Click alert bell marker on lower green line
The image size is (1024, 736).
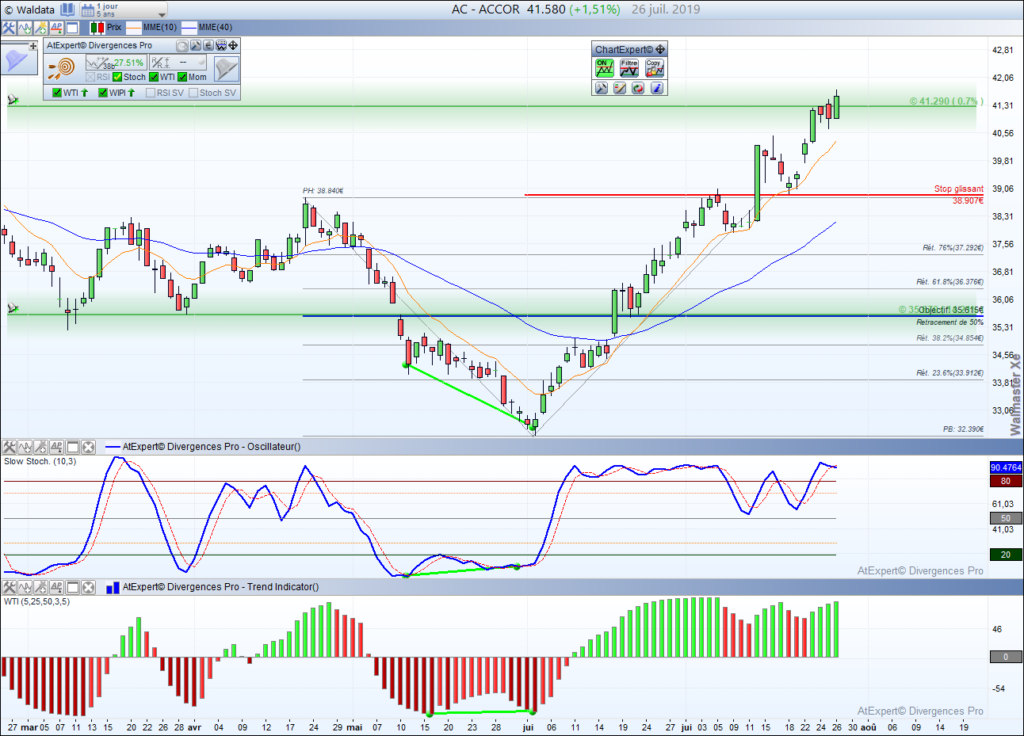pos(12,308)
